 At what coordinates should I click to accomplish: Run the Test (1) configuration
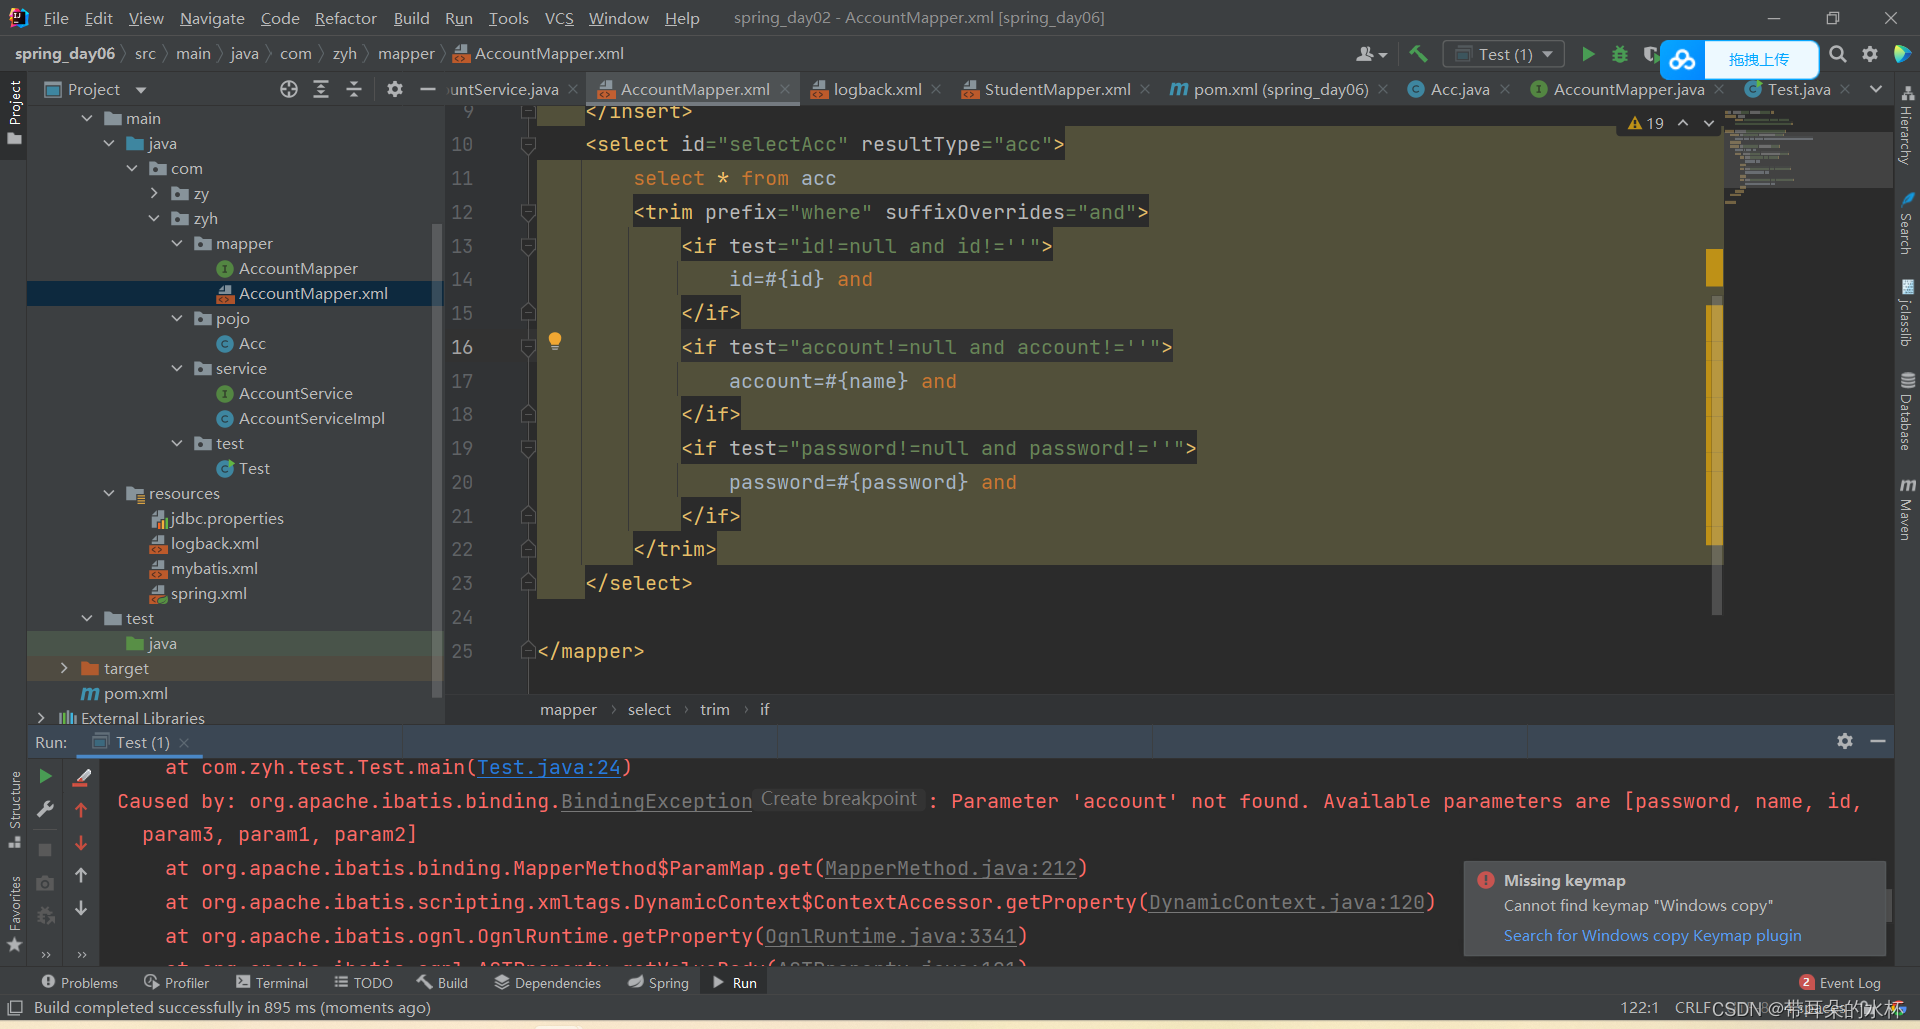coord(1589,54)
